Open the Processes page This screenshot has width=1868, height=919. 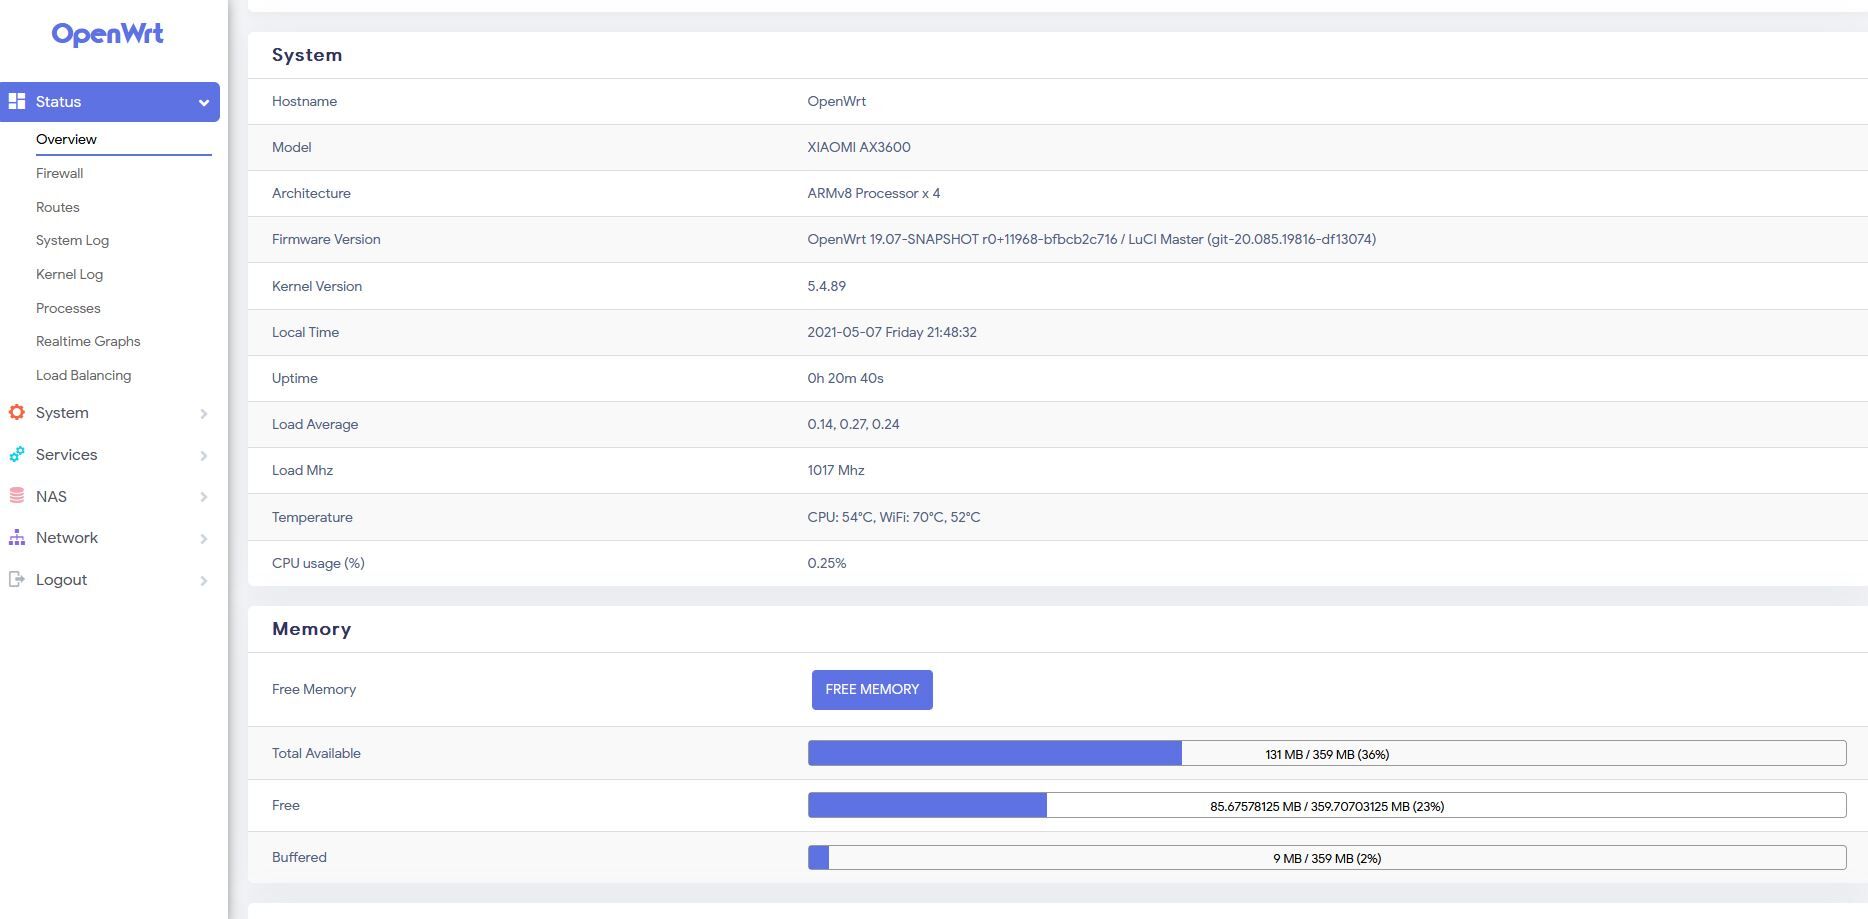pyautogui.click(x=68, y=308)
